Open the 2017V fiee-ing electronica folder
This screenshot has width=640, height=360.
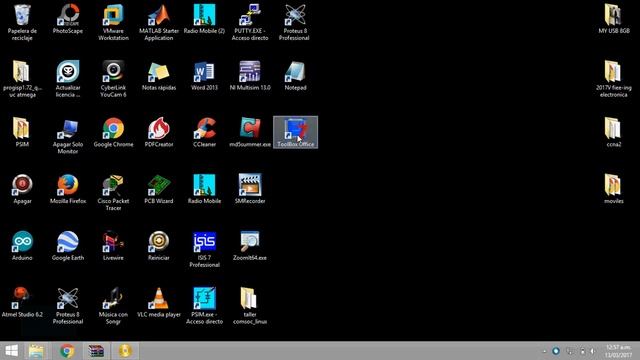coord(613,79)
